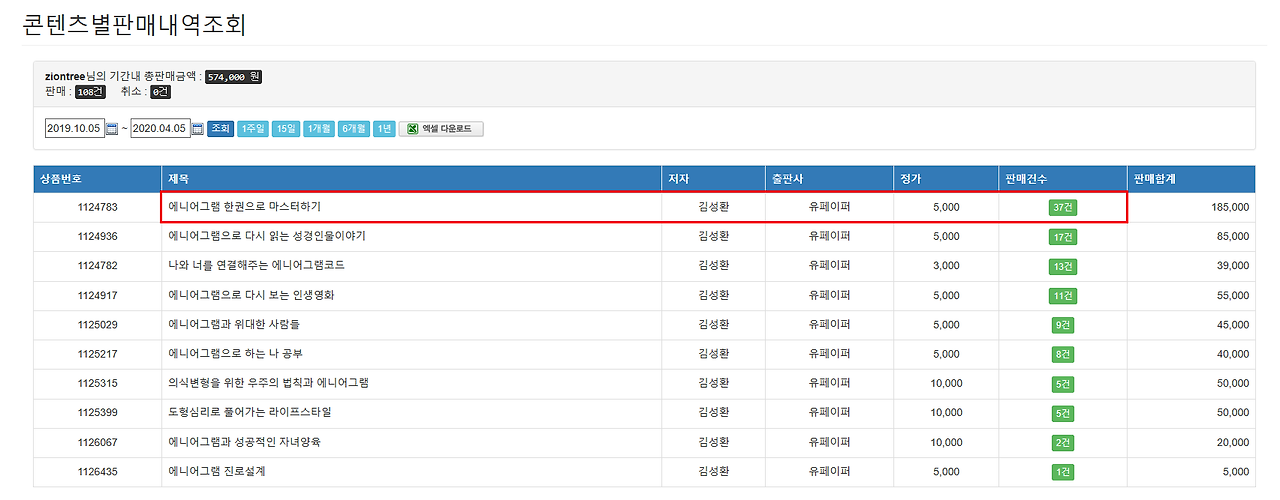Image resolution: width=1280 pixels, height=500 pixels.
Task: Select the 1년 period button
Action: click(x=384, y=129)
